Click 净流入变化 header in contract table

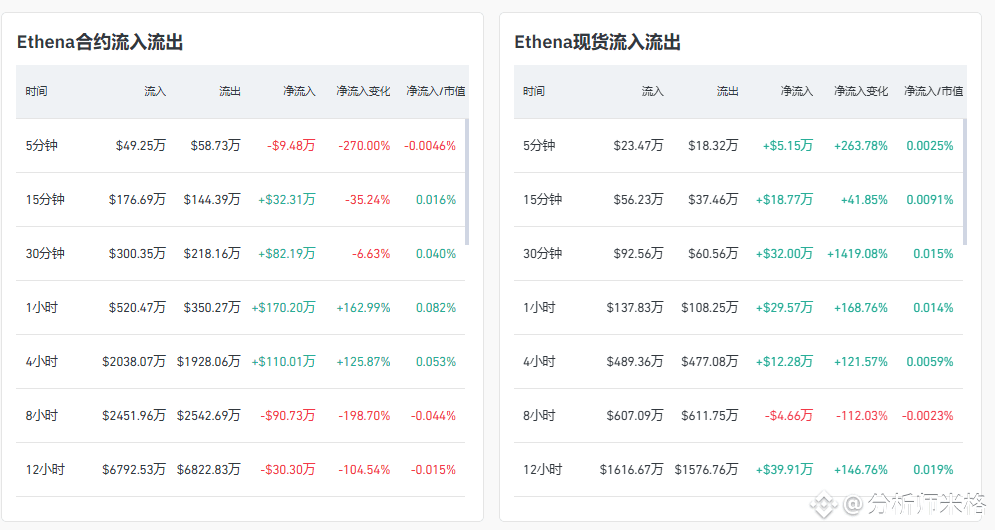click(363, 91)
